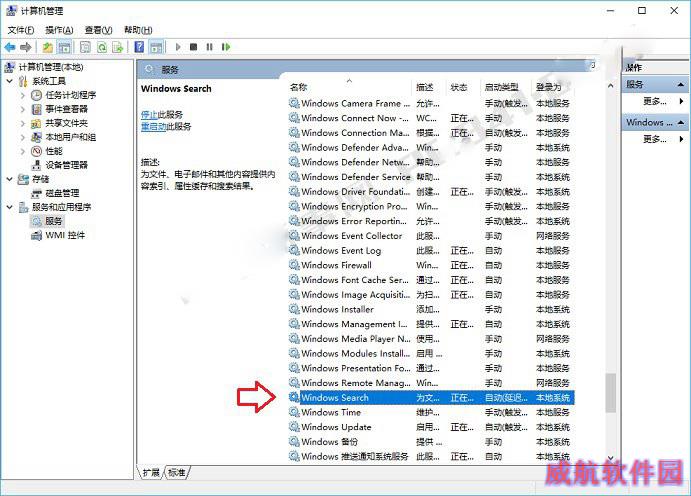Click the Back arrow toolbar icon
Screen dimensions: 691x496
[10, 47]
